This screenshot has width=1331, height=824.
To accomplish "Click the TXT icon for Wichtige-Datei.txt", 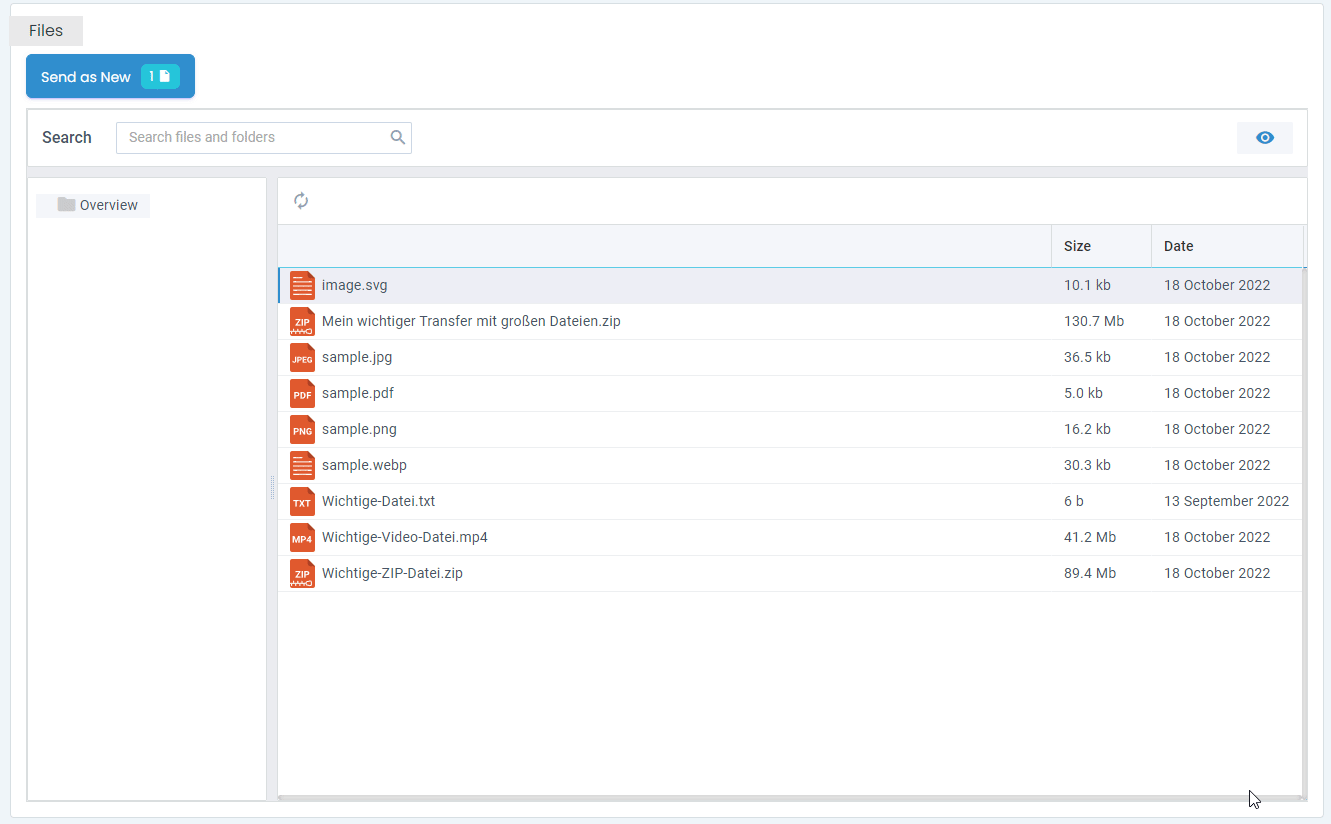I will pyautogui.click(x=302, y=501).
